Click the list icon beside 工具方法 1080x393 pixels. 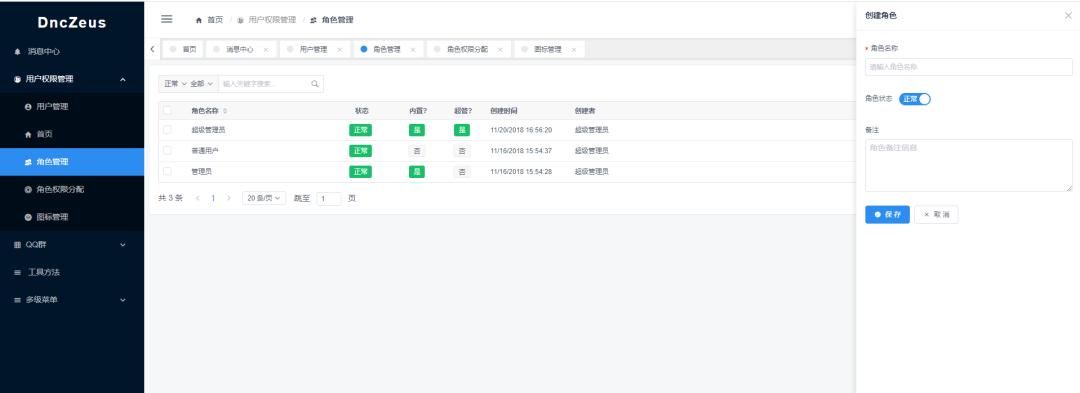(x=18, y=273)
